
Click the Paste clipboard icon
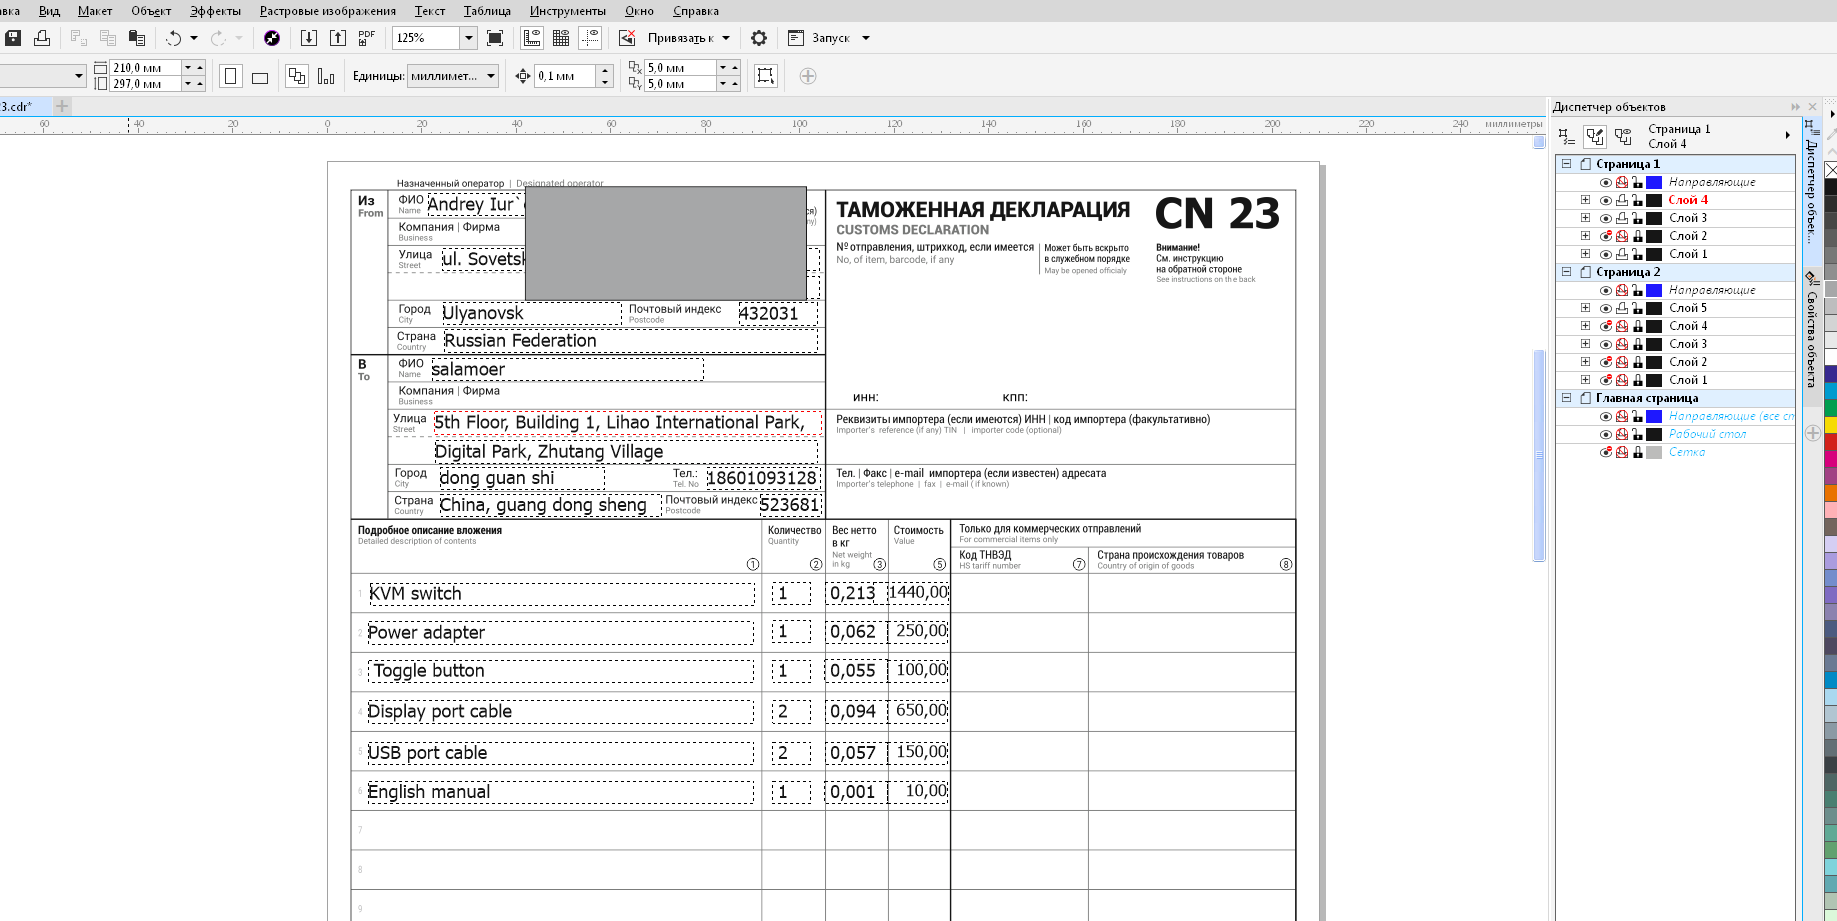(137, 38)
